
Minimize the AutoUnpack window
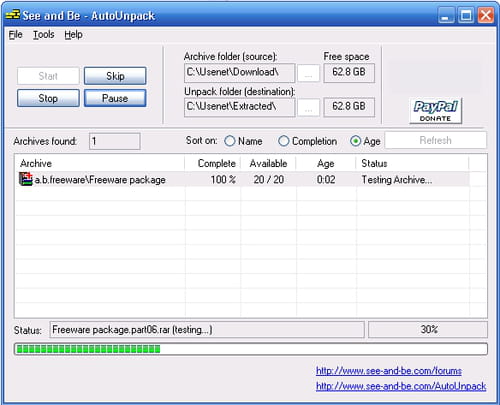(x=446, y=15)
